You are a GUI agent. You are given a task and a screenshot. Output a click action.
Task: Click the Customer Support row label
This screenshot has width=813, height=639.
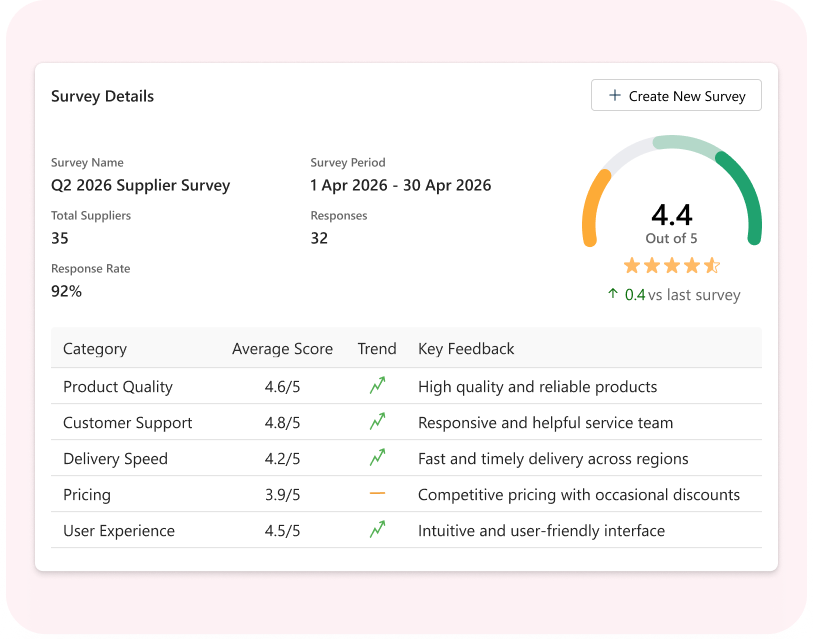[128, 423]
